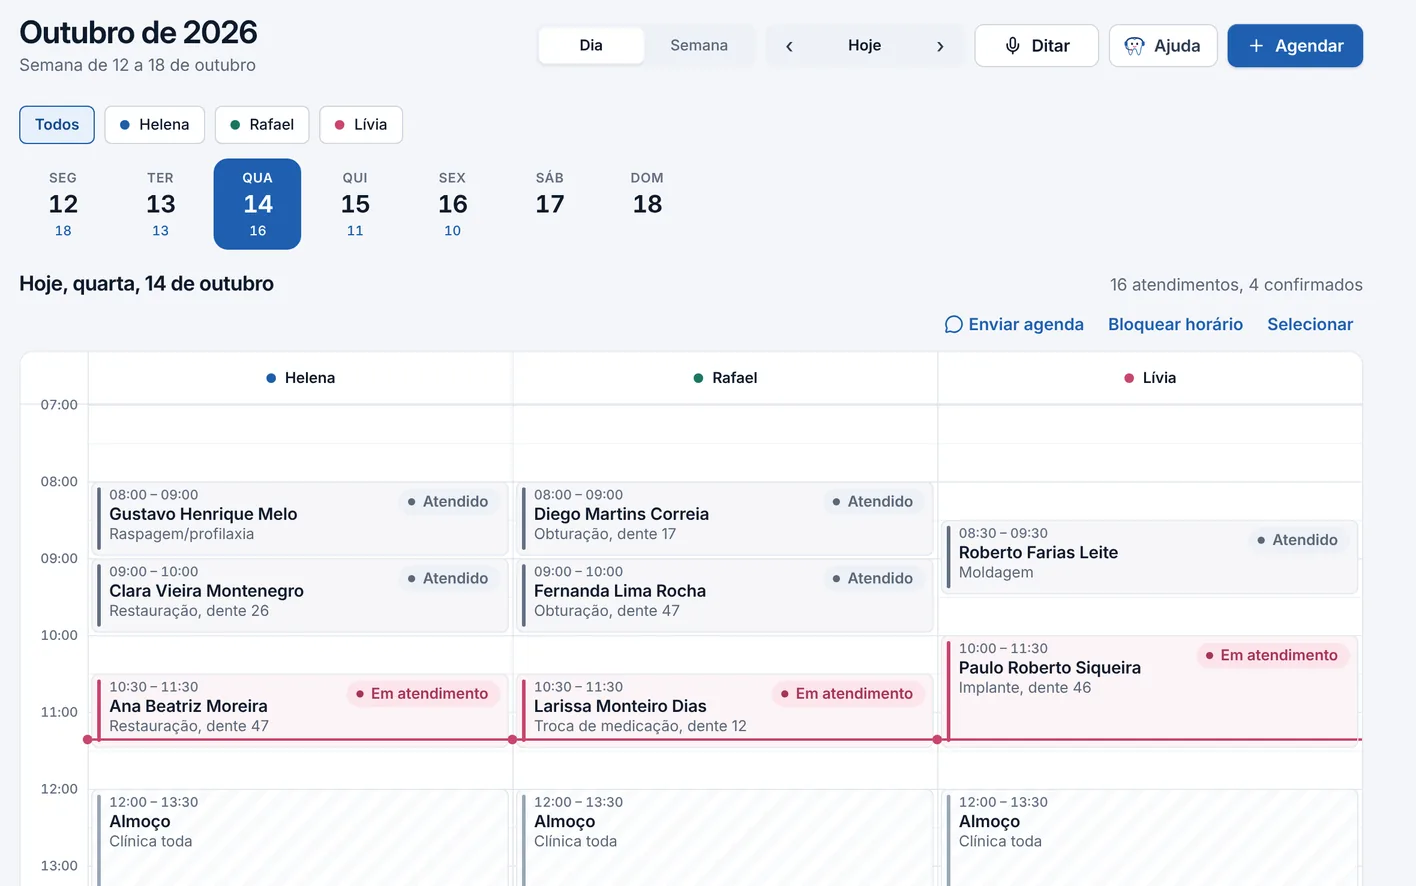
Task: Go to next day with right chevron
Action: click(940, 46)
